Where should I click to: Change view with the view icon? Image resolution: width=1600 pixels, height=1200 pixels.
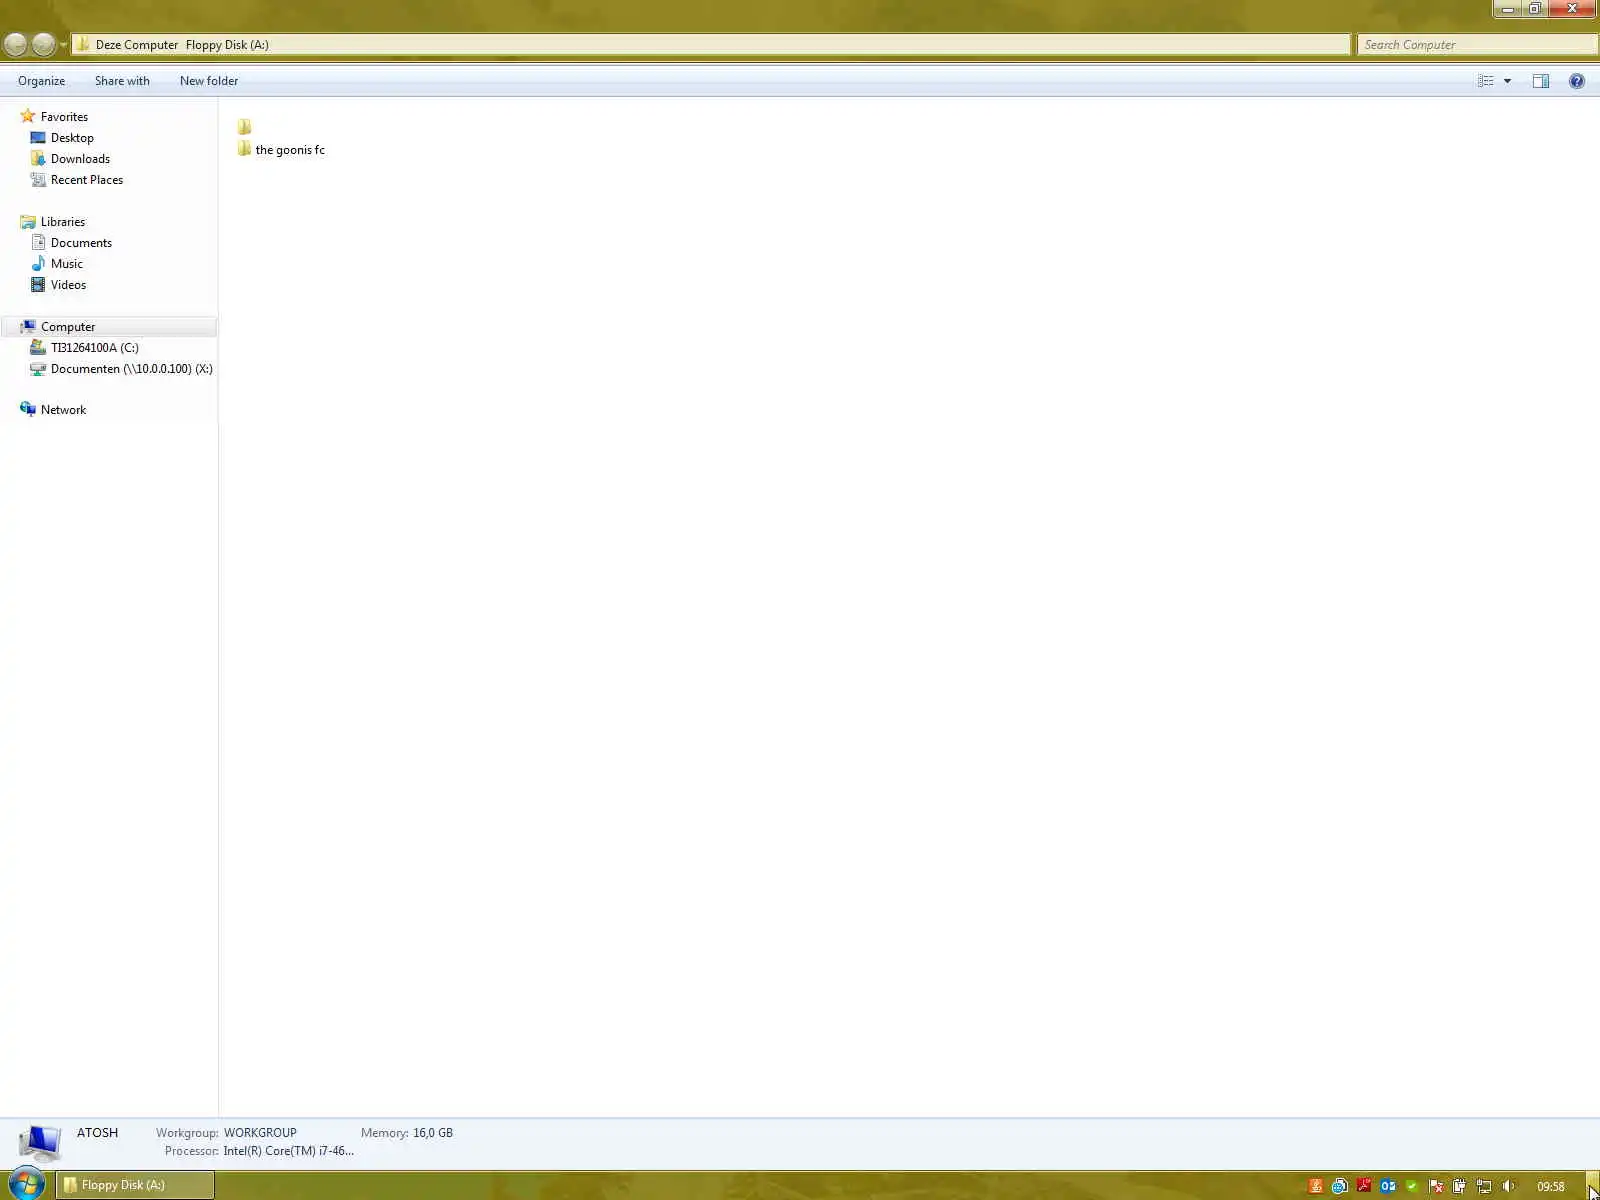point(1486,81)
